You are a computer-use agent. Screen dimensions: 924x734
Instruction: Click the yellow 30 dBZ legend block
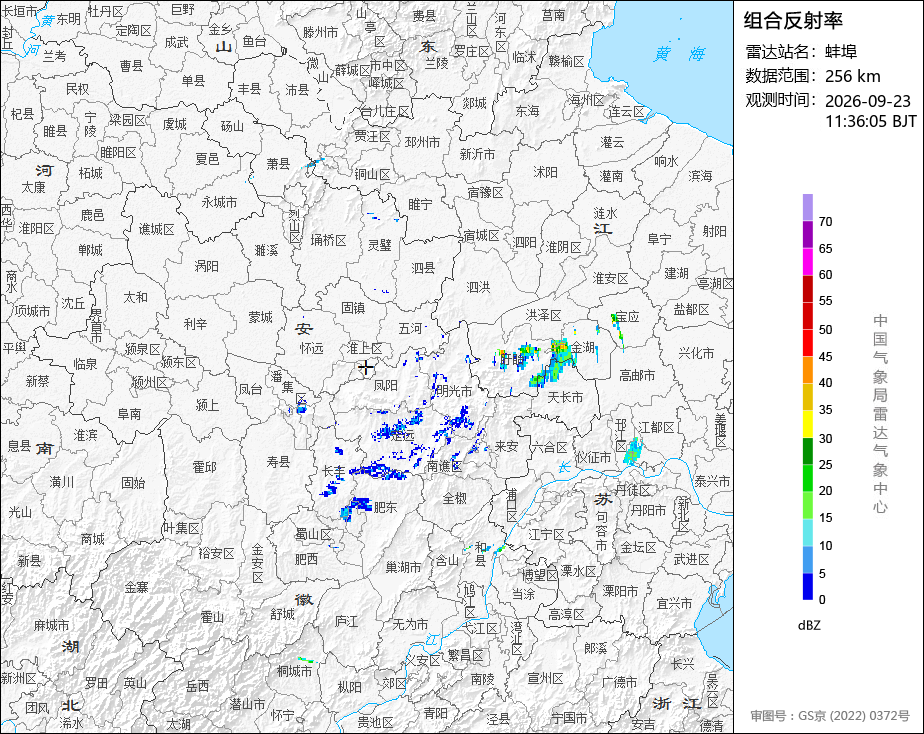(808, 424)
